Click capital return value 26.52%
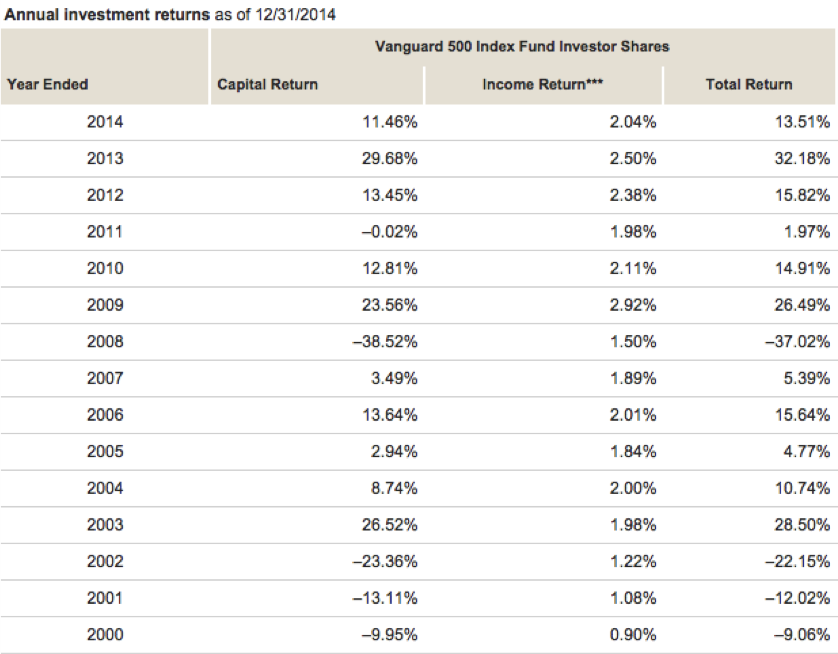838x654 pixels. click(390, 525)
